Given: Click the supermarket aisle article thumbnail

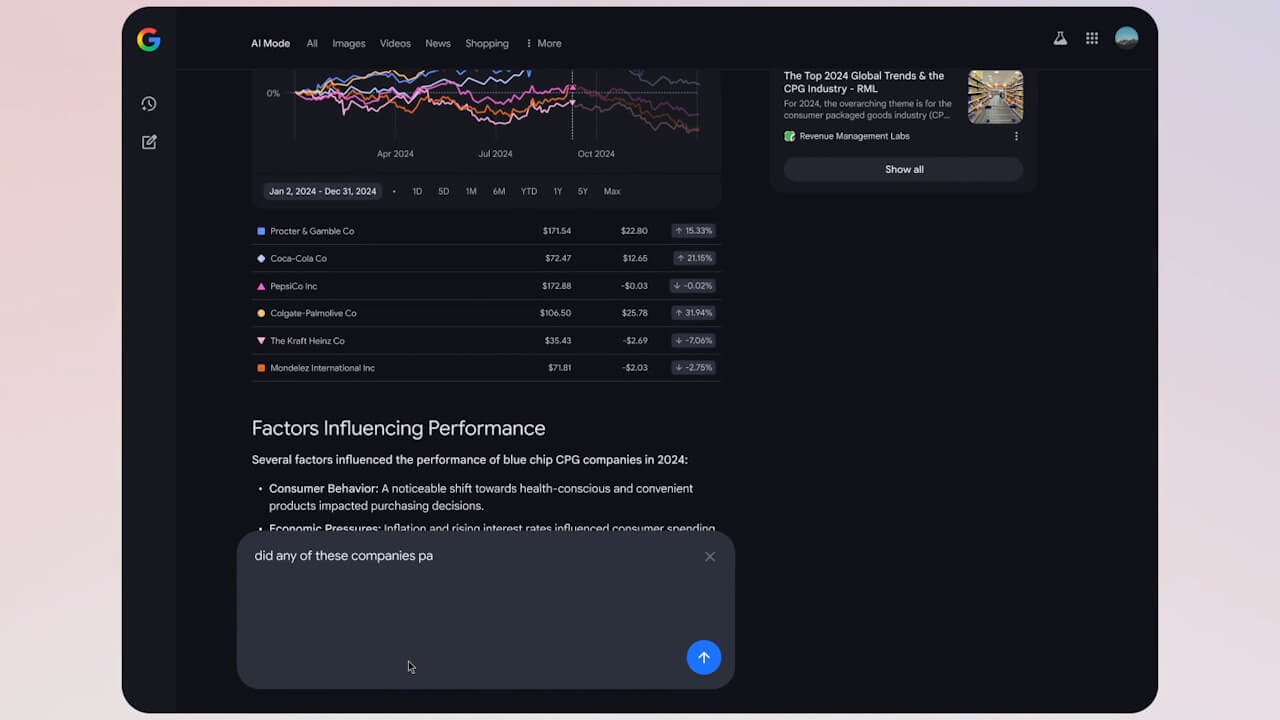Looking at the screenshot, I should point(995,97).
